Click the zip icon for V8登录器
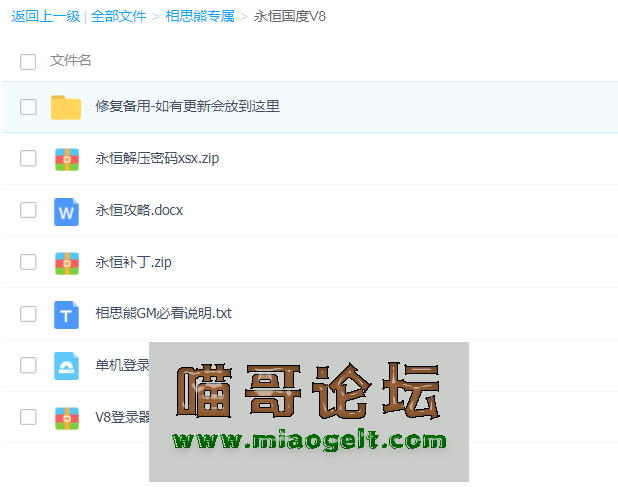 pos(66,417)
